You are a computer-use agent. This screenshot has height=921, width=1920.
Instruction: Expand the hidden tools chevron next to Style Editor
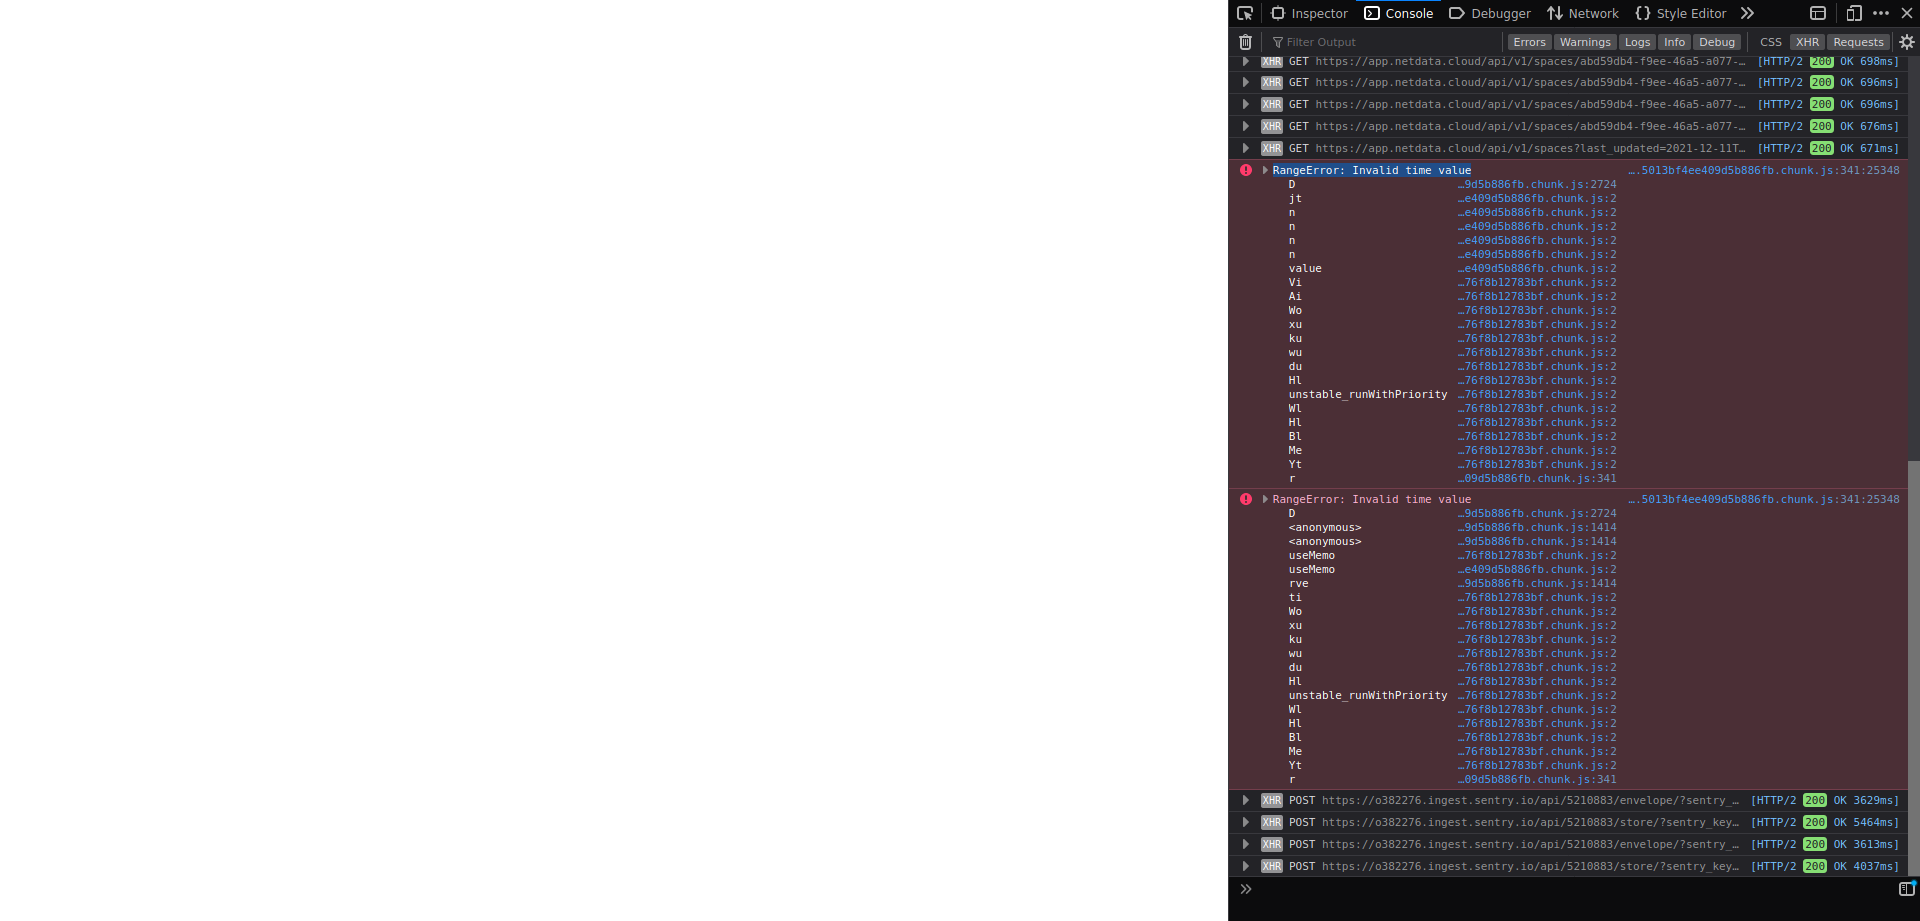point(1747,13)
